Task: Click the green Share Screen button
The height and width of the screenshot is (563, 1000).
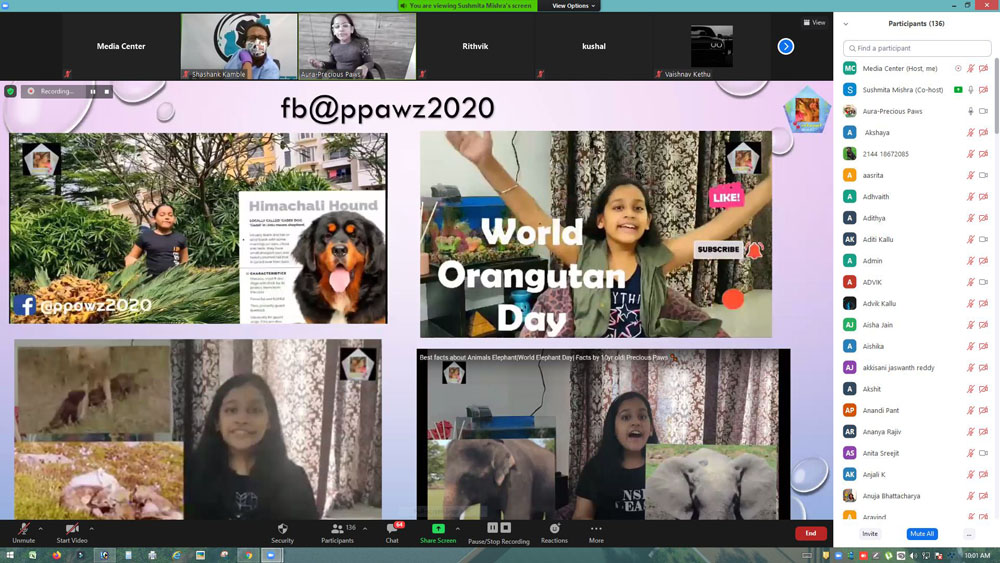Action: 438,532
